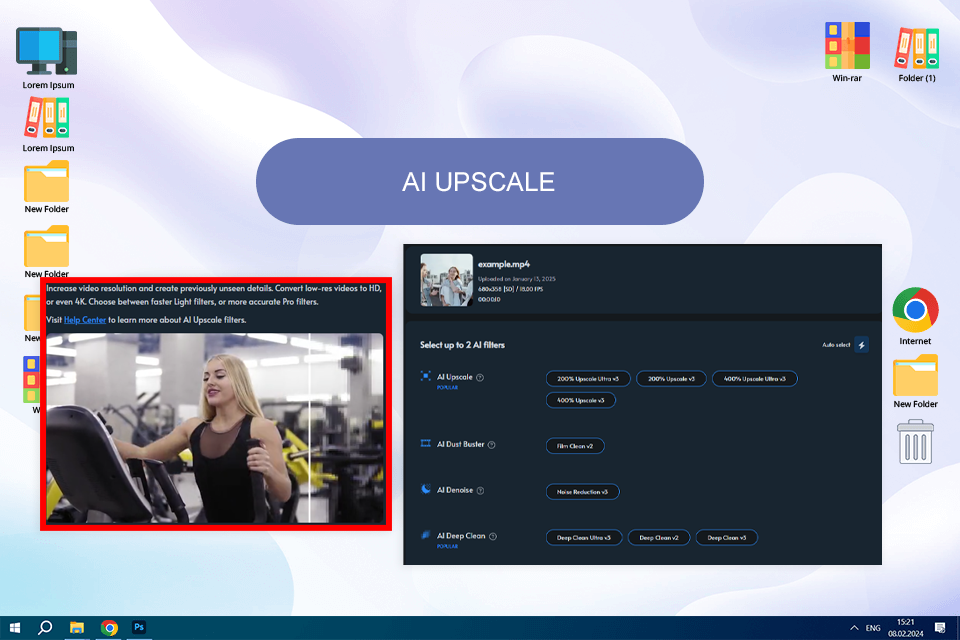Open Chrome from the taskbar
Image resolution: width=960 pixels, height=640 pixels.
(x=109, y=628)
